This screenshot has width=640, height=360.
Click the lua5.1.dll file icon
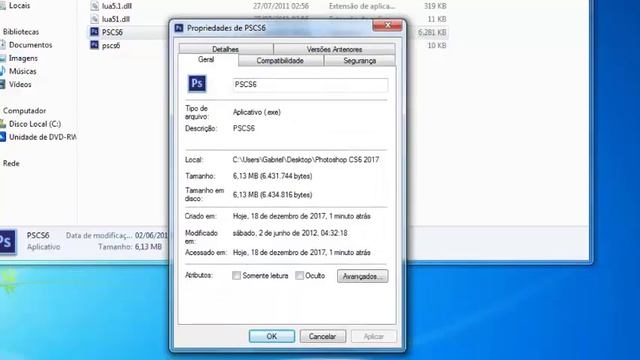click(94, 6)
